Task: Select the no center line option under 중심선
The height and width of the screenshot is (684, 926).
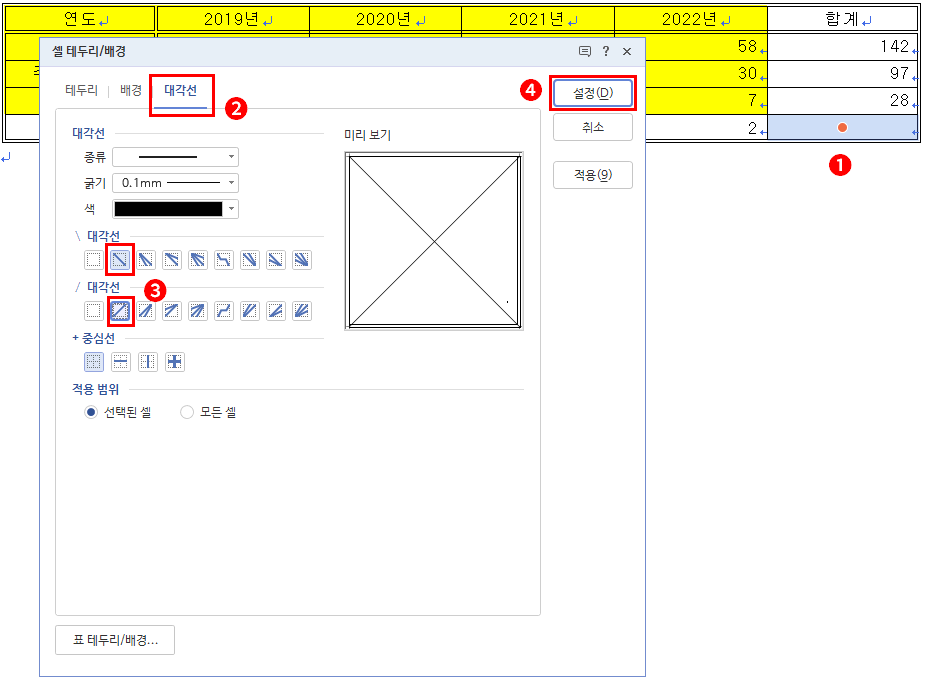Action: pos(93,361)
